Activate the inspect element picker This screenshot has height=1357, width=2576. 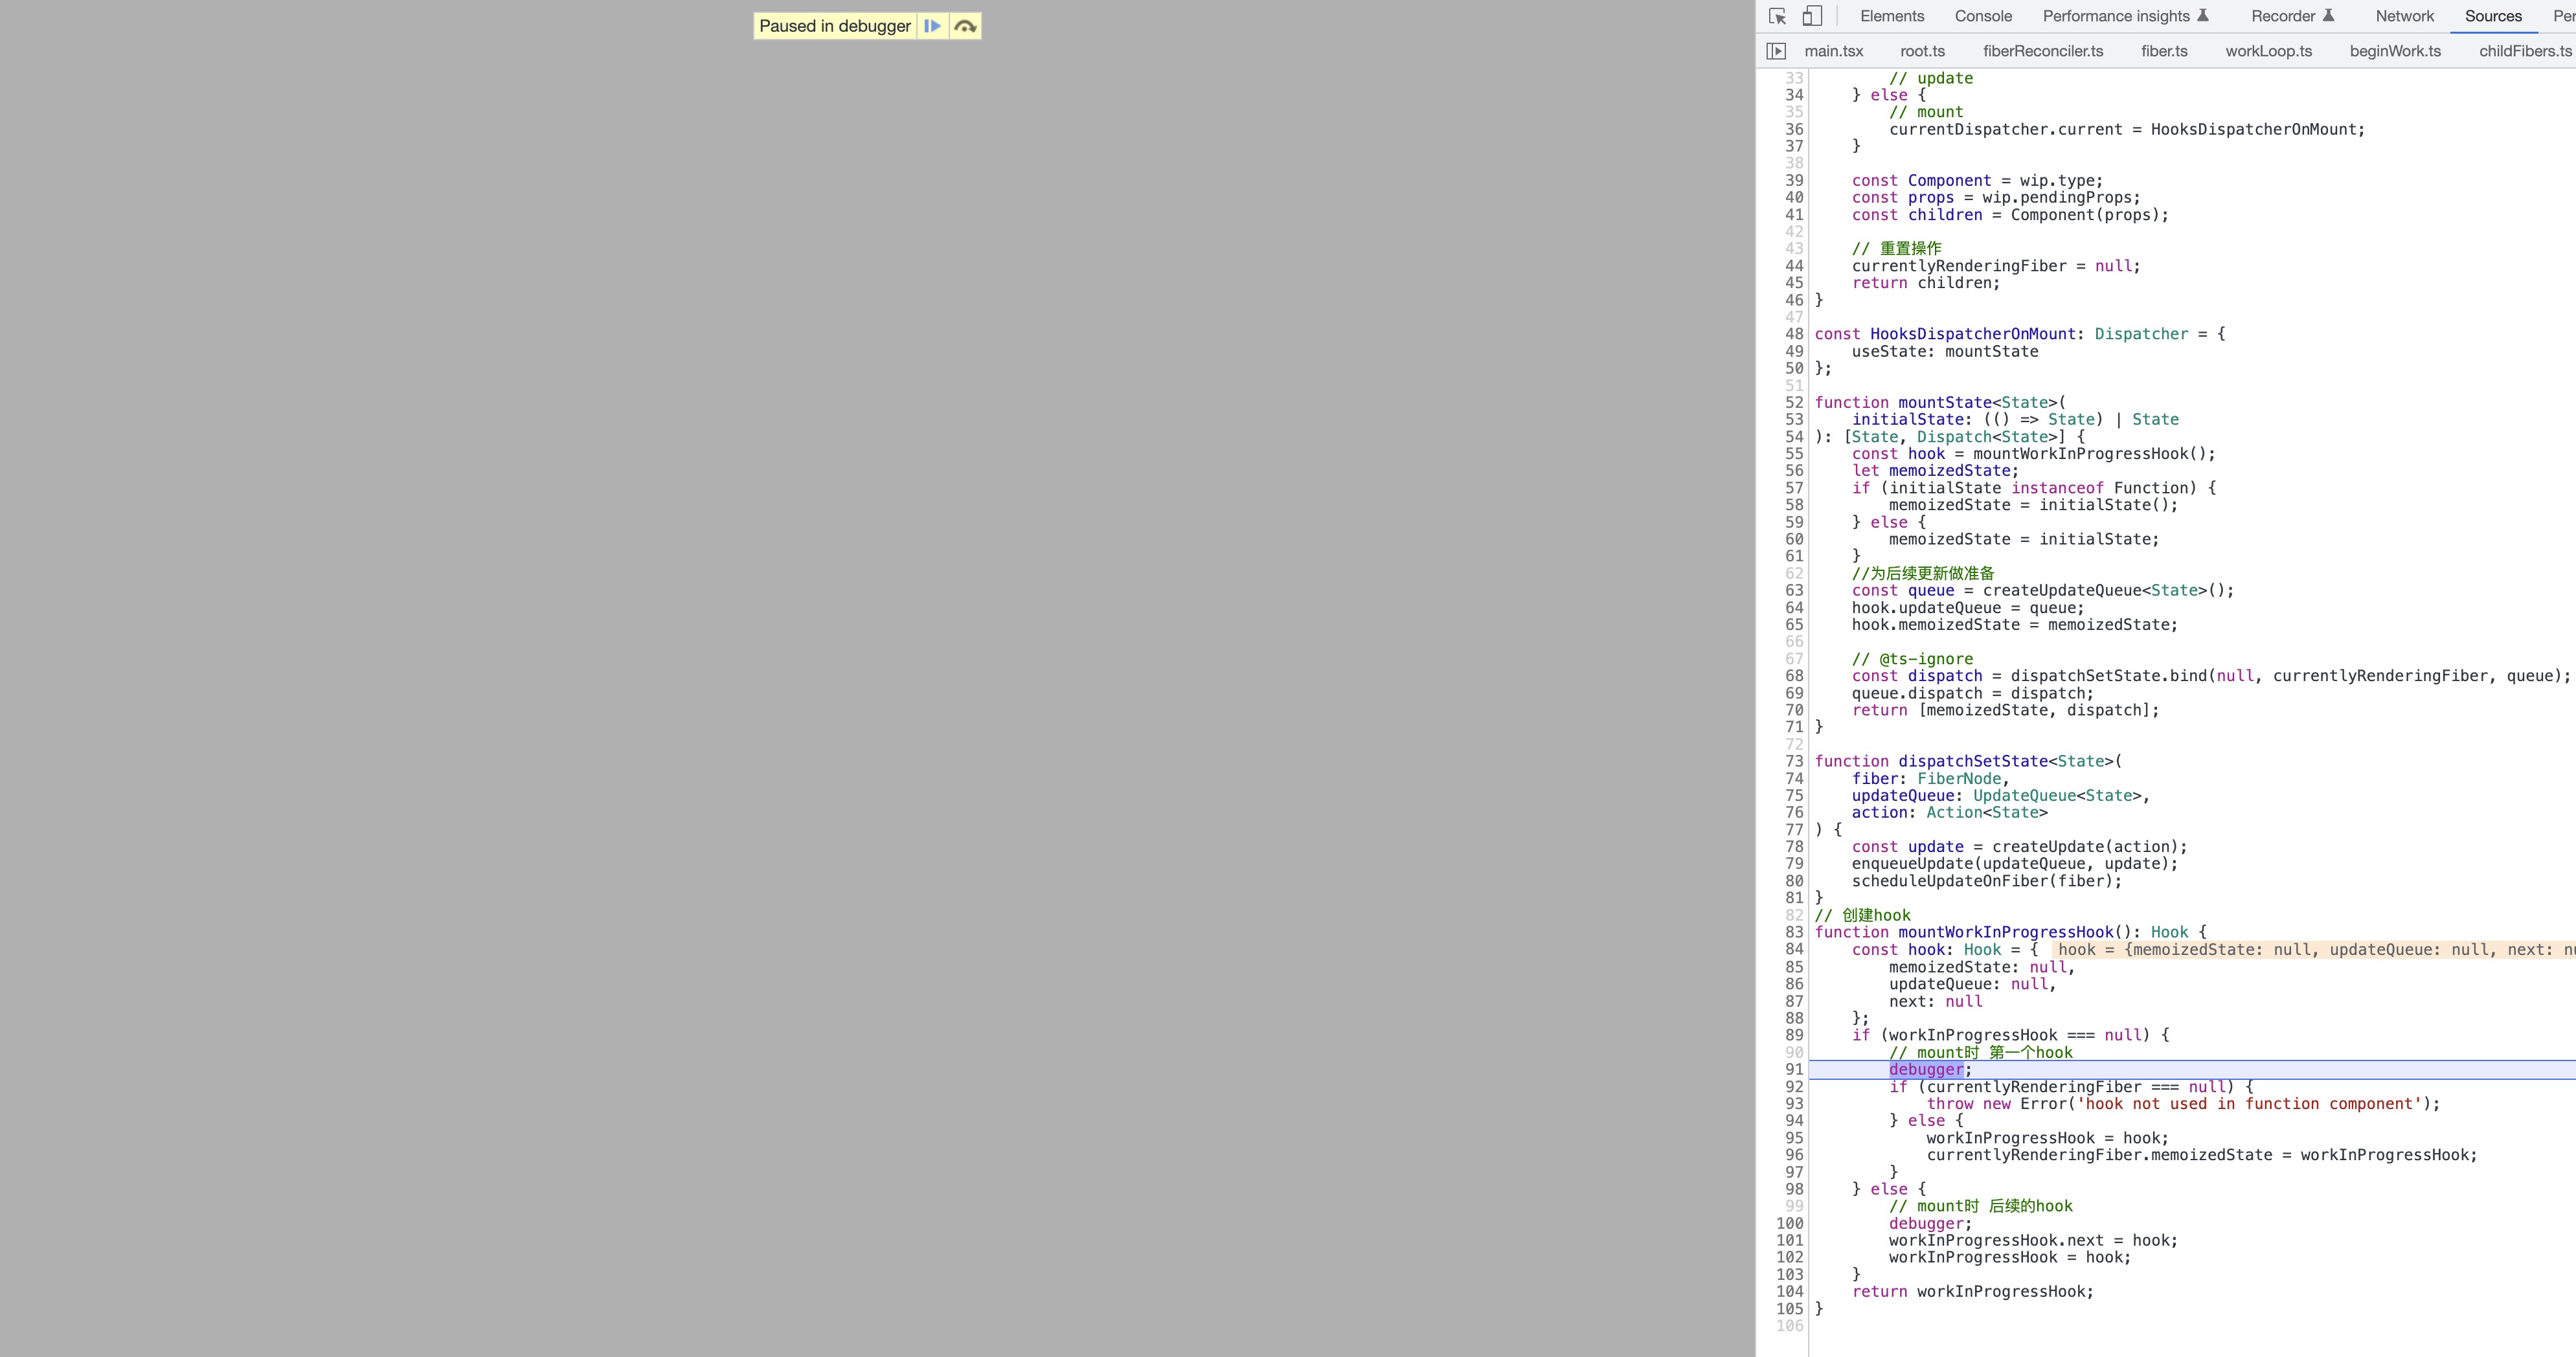(1777, 16)
